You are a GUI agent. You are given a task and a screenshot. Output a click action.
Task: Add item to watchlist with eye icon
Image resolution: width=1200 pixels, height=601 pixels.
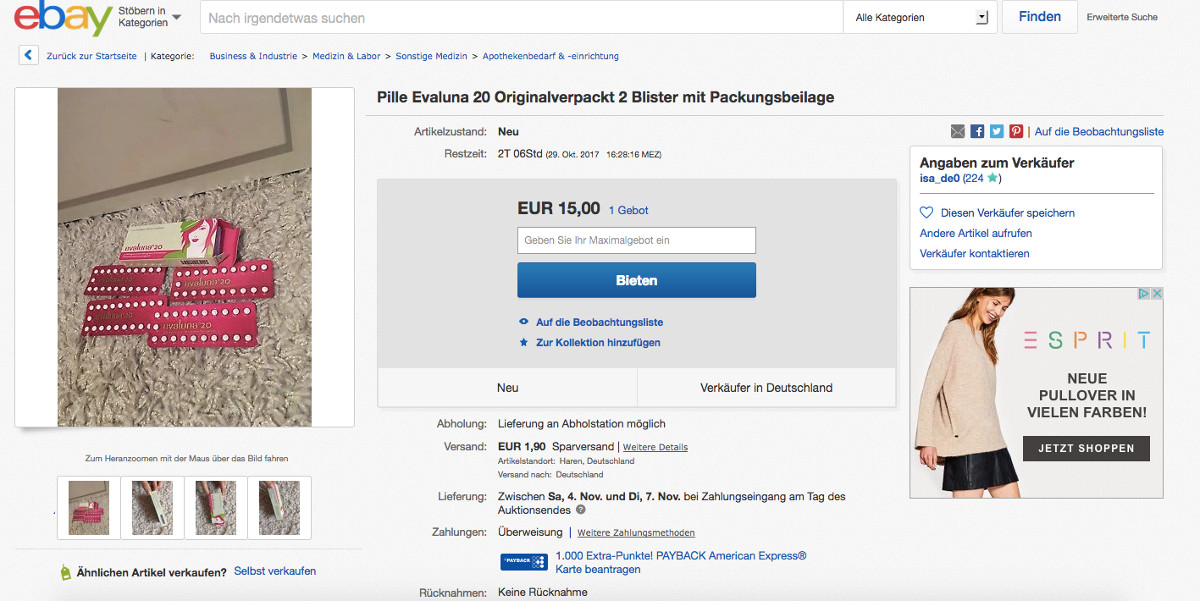click(x=523, y=322)
